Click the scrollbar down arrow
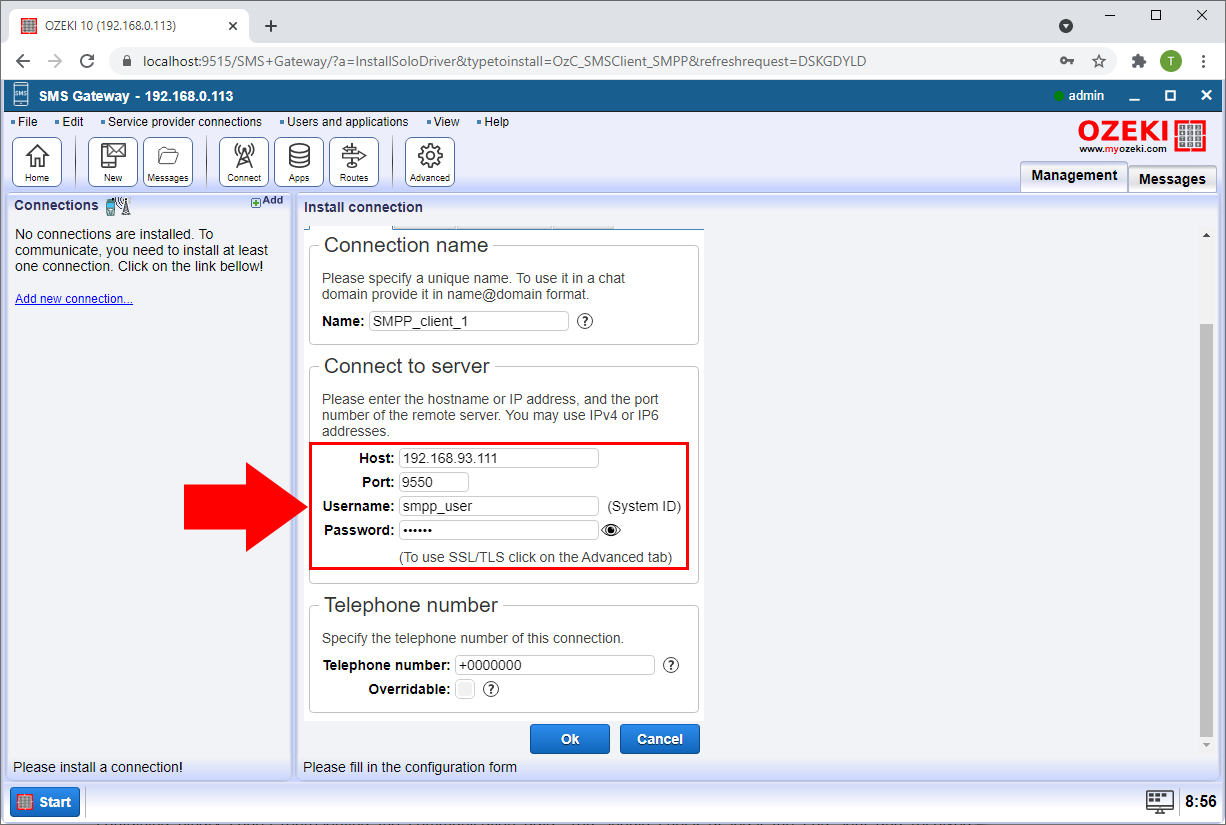 point(1206,745)
